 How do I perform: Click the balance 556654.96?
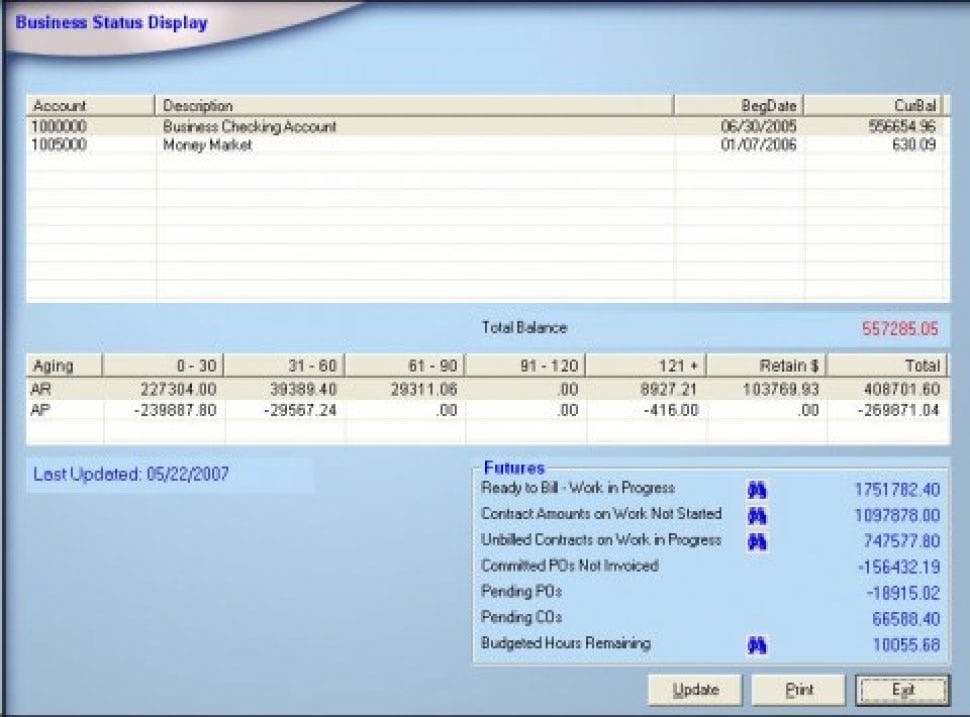click(902, 126)
